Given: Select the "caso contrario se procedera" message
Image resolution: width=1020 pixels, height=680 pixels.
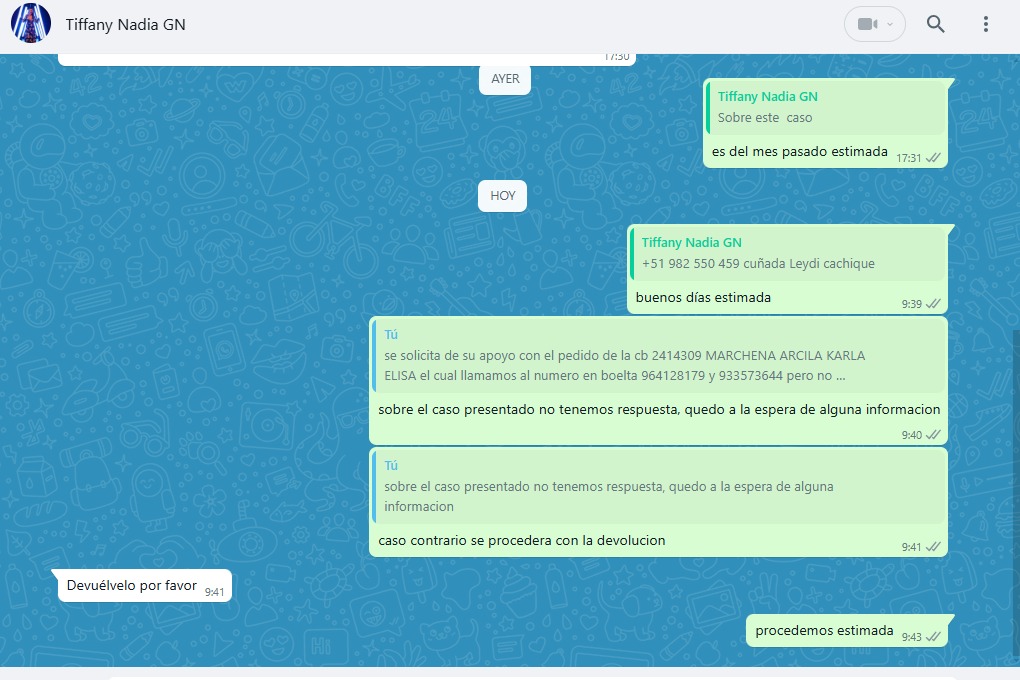Looking at the screenshot, I should click(522, 541).
